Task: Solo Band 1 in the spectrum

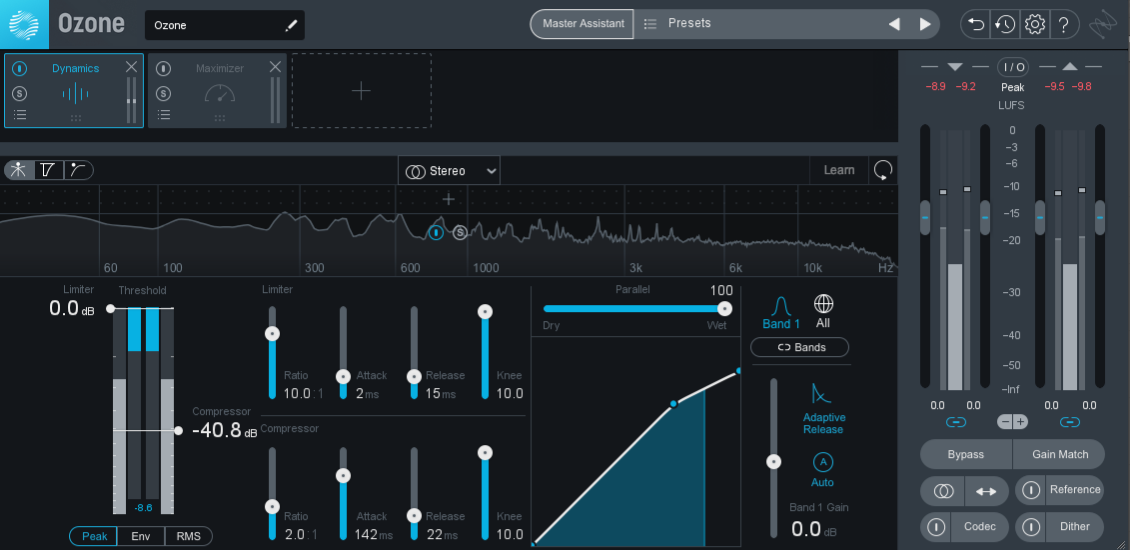Action: click(460, 232)
